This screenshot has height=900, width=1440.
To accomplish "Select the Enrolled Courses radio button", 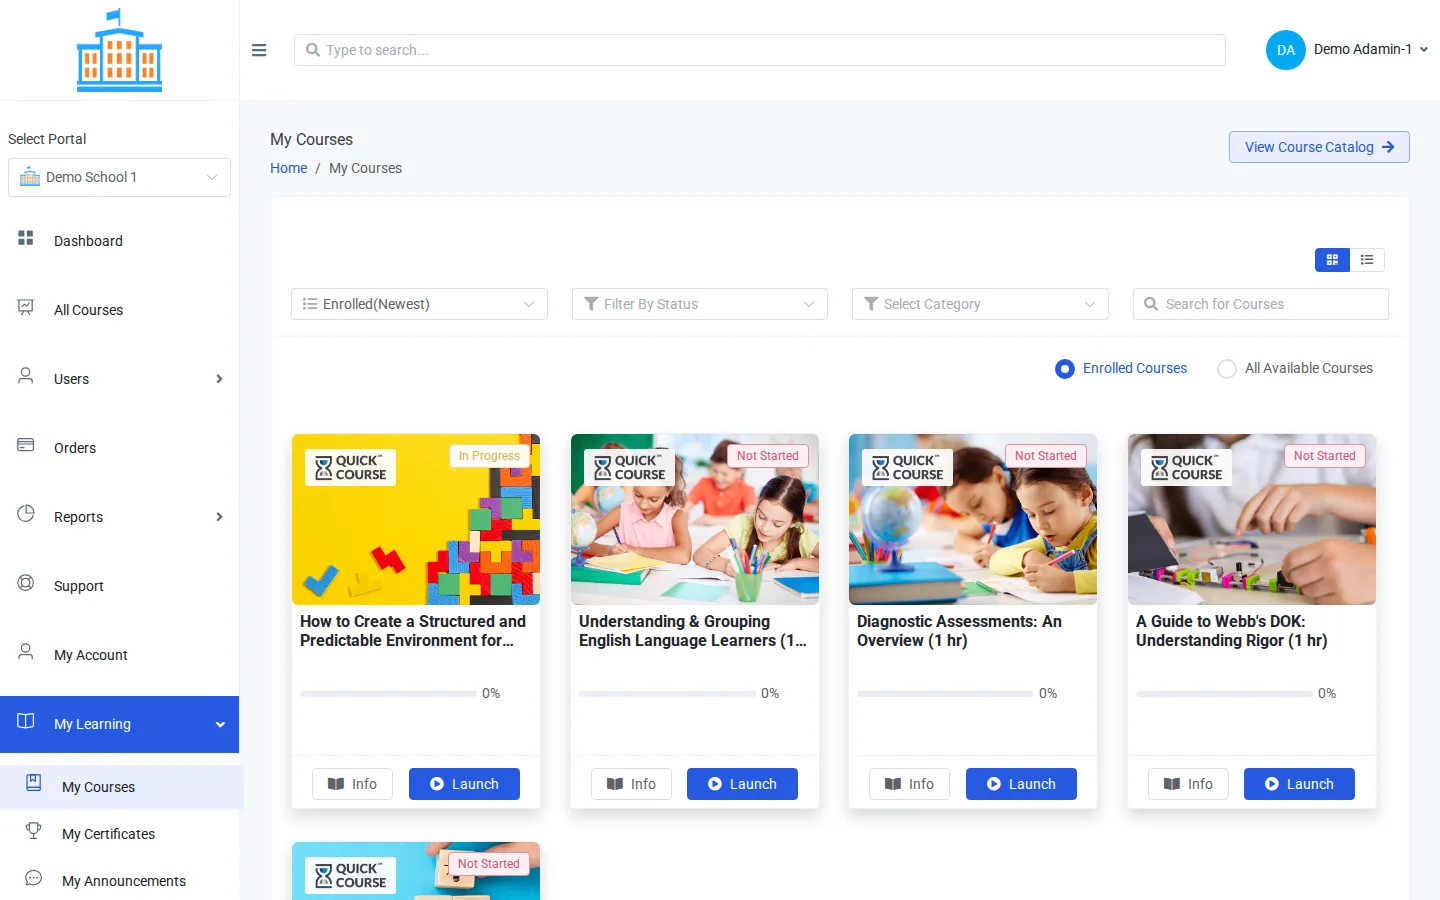I will pyautogui.click(x=1065, y=369).
